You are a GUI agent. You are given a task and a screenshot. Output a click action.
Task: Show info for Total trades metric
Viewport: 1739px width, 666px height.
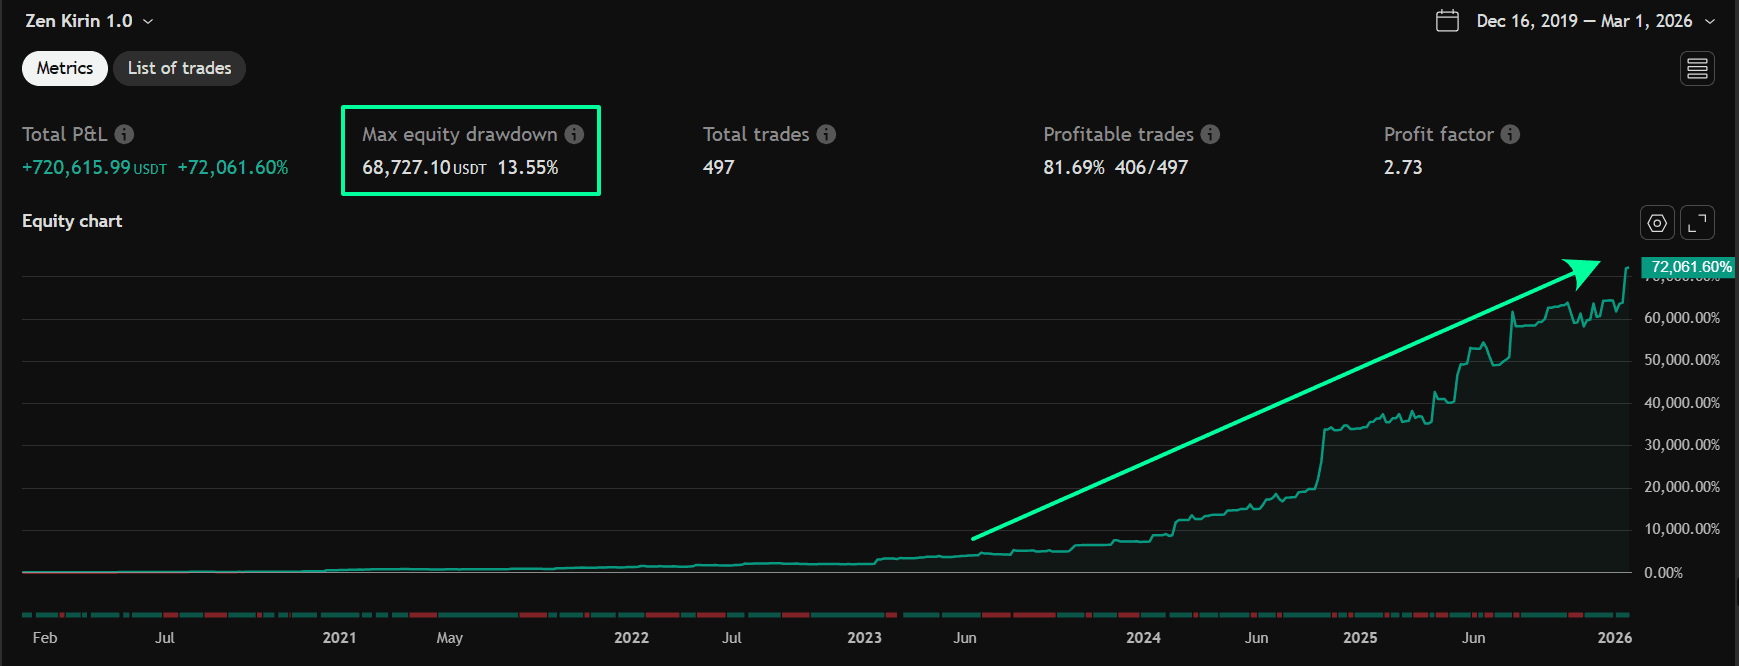point(826,134)
